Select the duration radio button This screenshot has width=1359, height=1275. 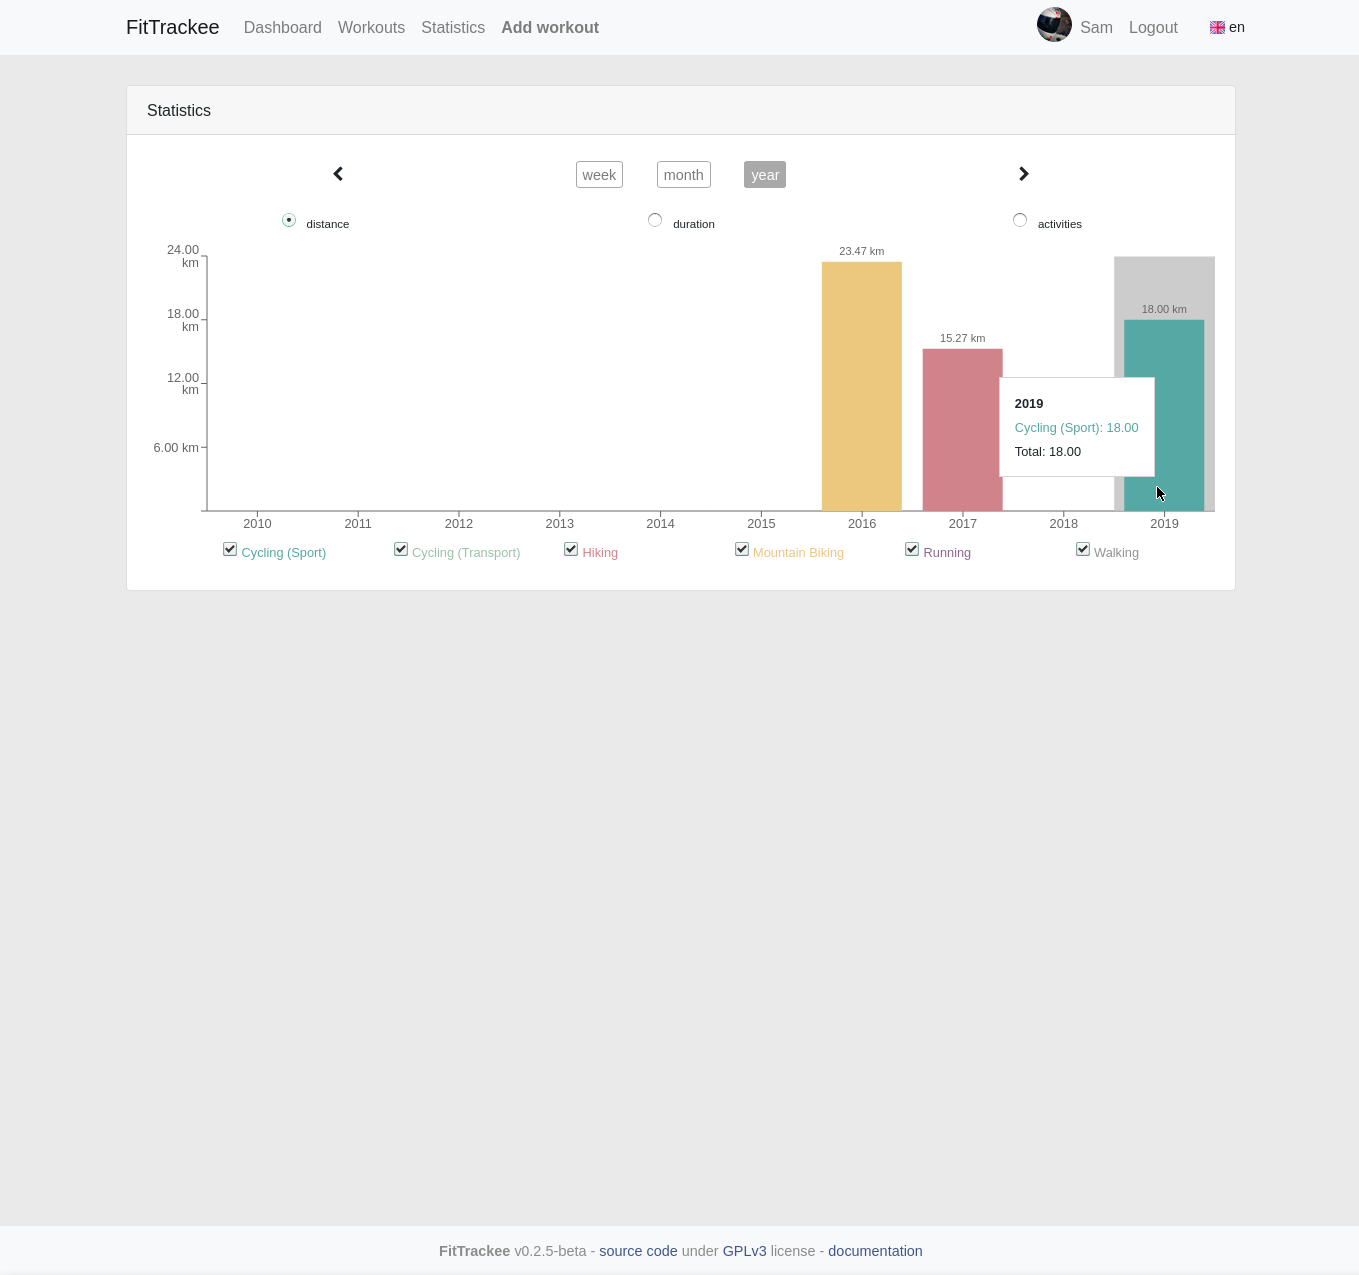pyautogui.click(x=655, y=220)
